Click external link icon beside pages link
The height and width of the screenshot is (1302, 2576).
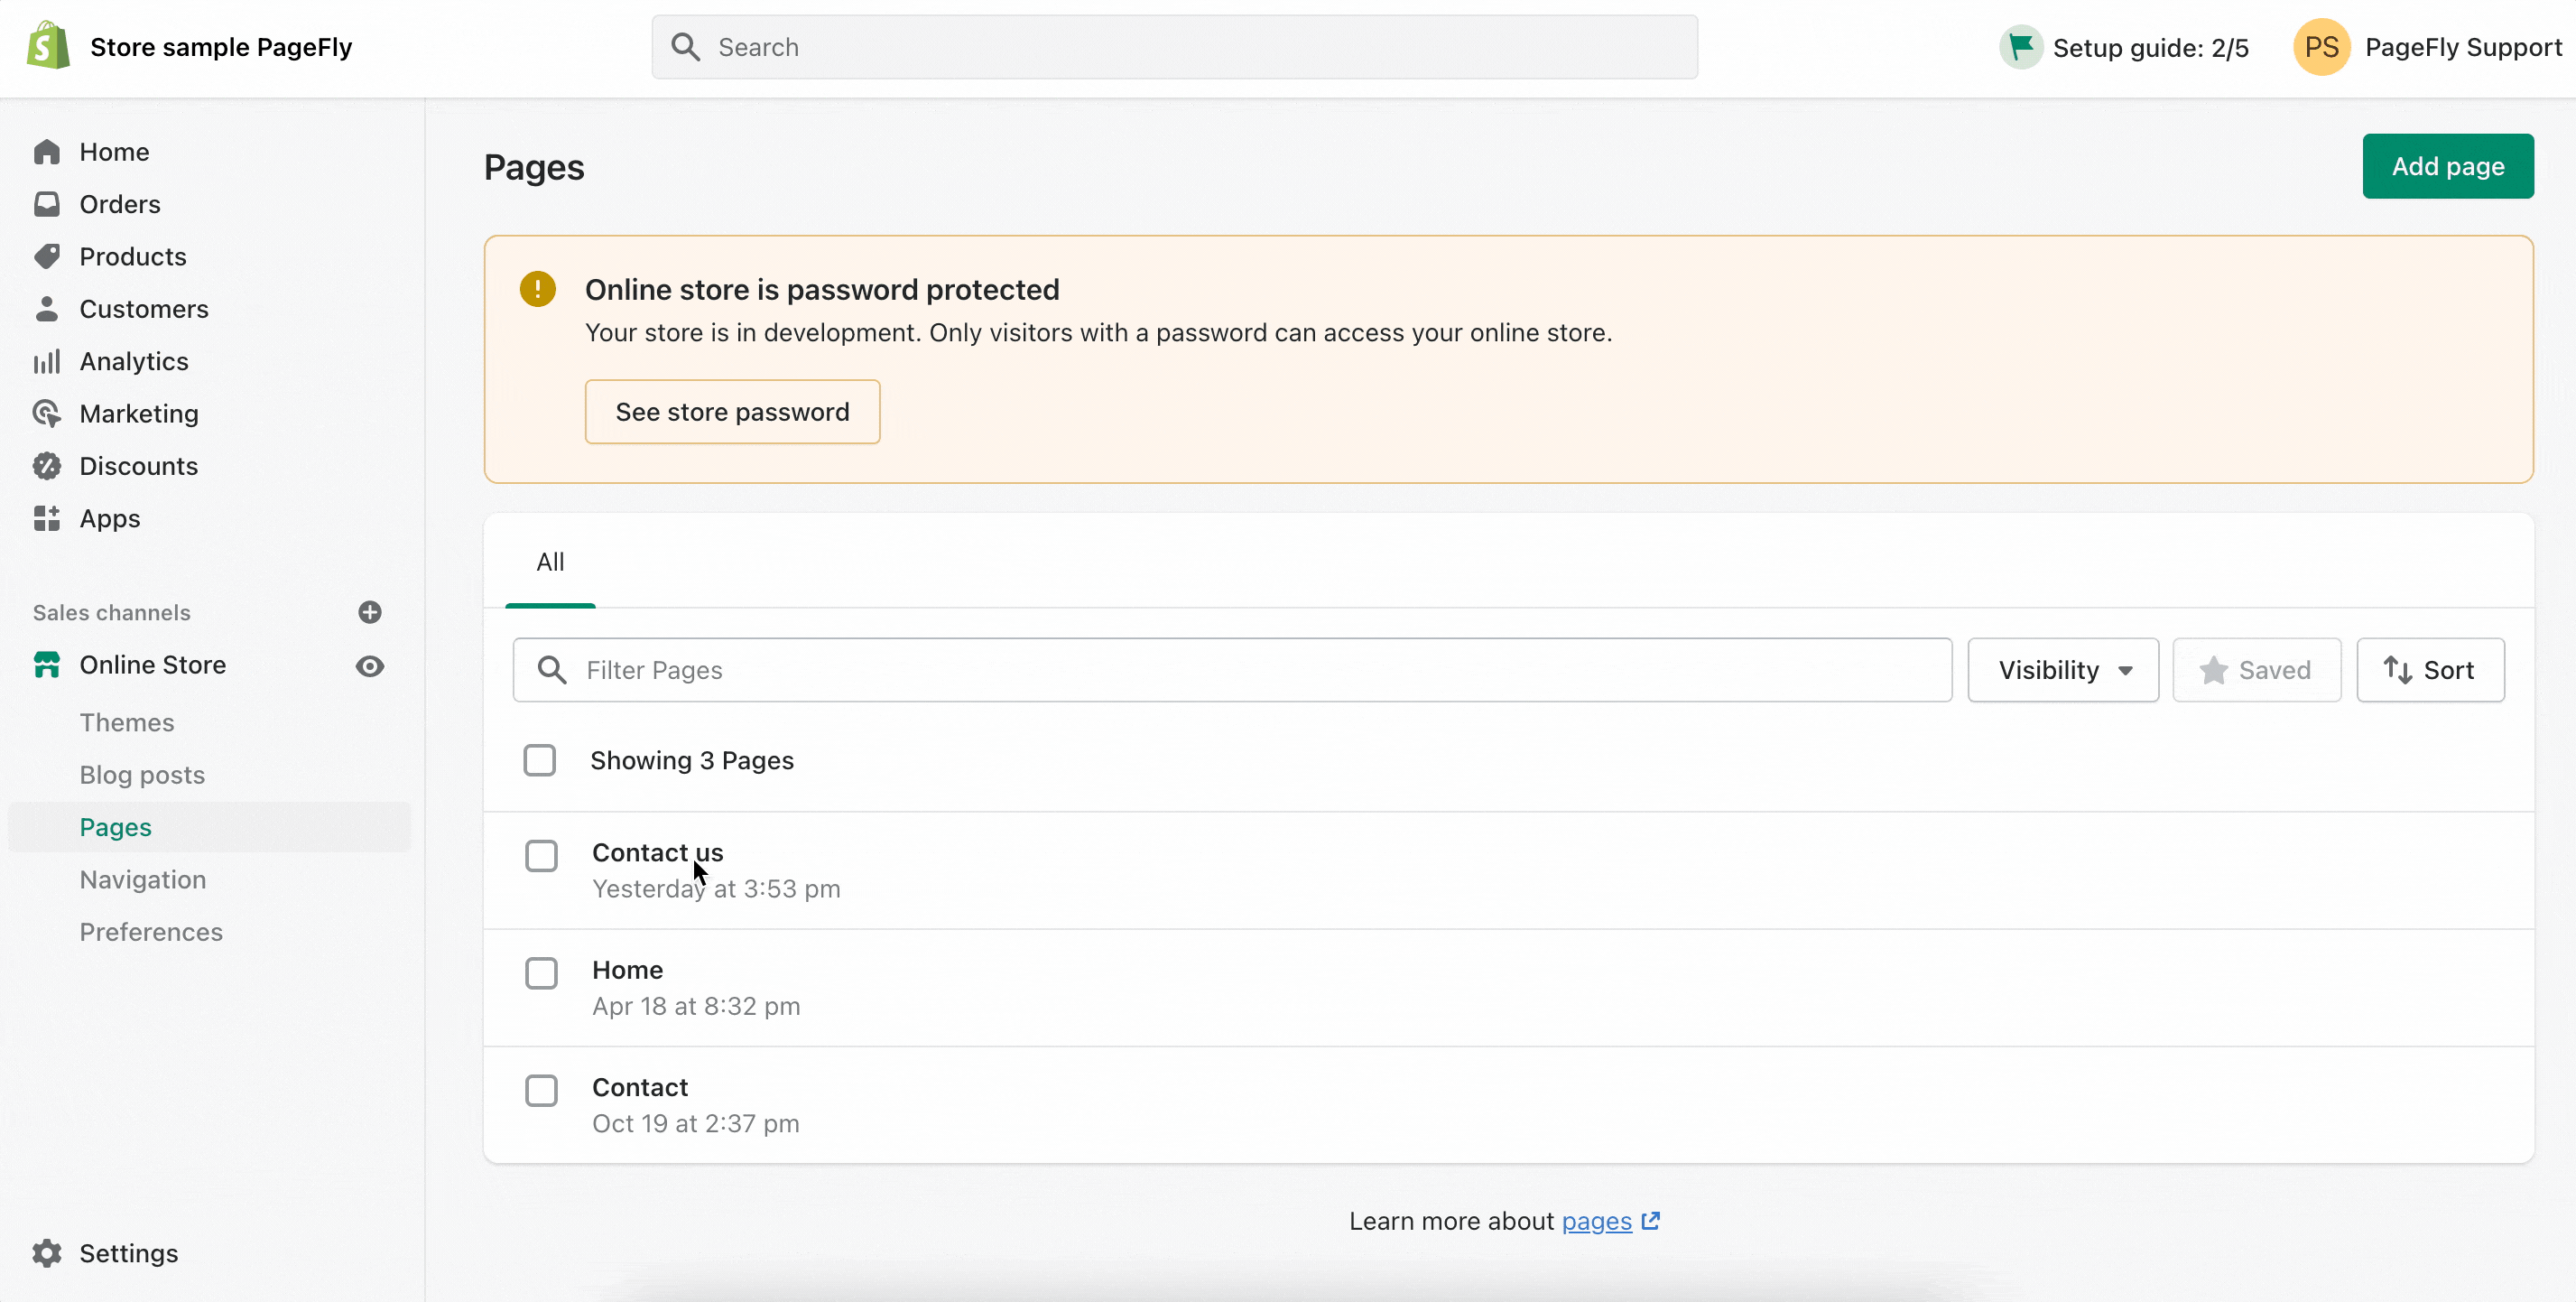click(x=1651, y=1221)
